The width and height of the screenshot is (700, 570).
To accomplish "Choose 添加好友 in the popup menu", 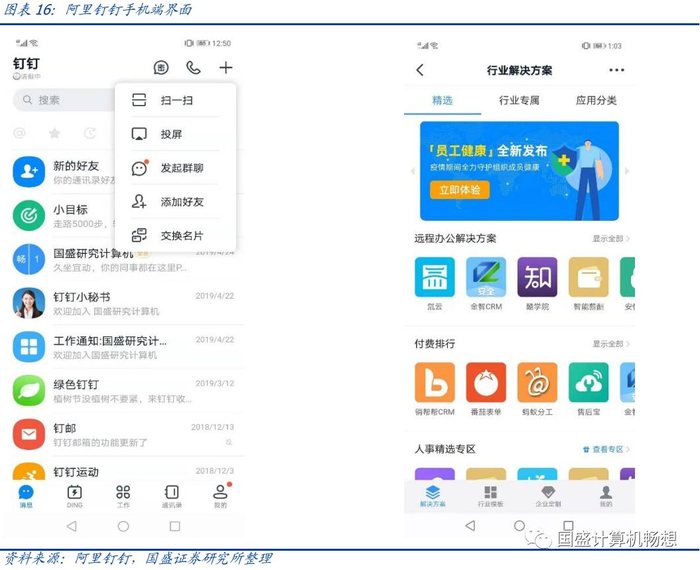I will pyautogui.click(x=175, y=202).
